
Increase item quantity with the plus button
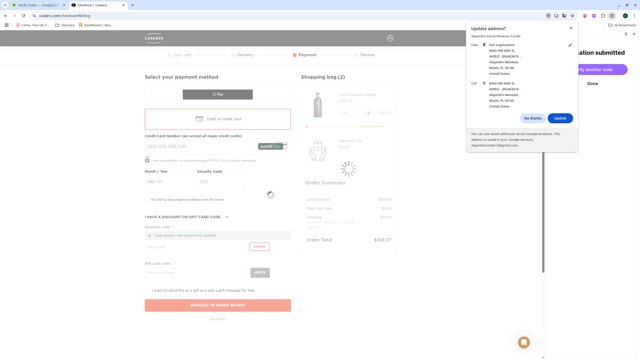368,113
